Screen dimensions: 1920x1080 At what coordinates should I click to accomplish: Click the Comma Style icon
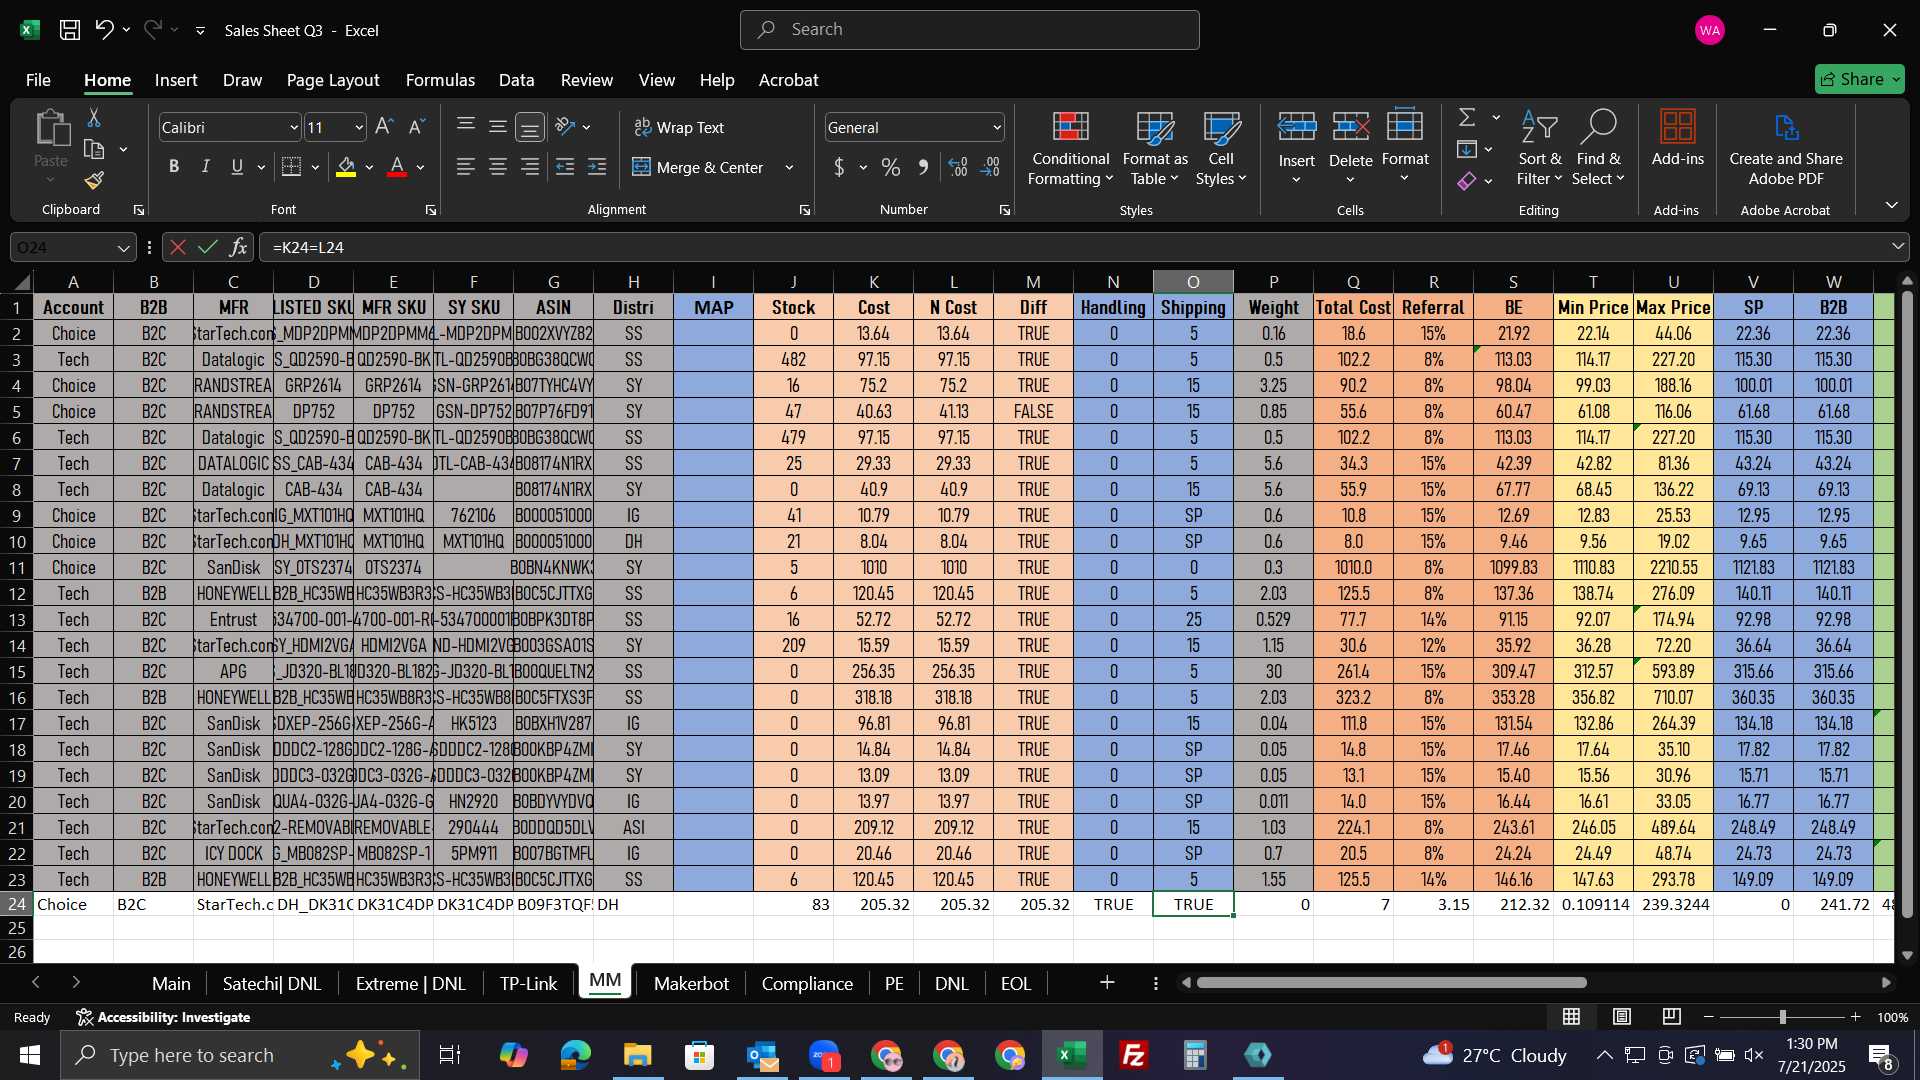tap(923, 167)
